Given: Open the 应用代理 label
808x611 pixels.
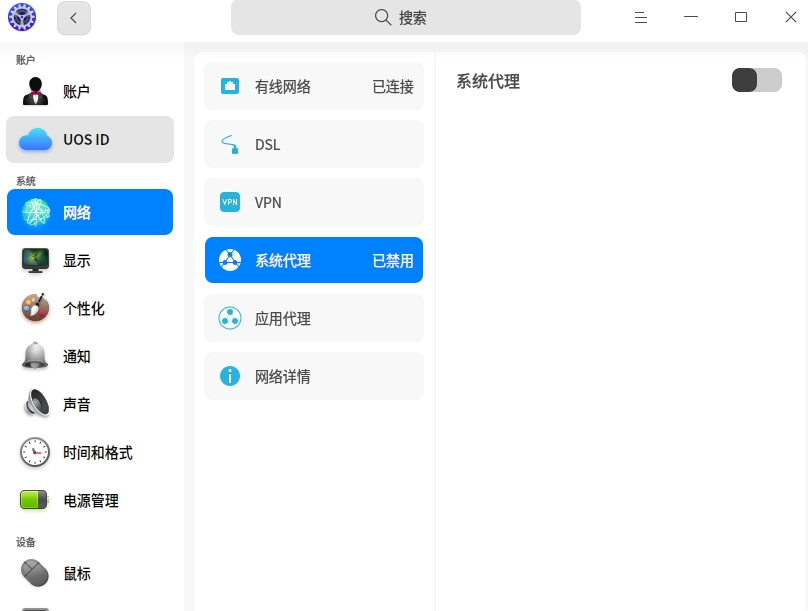Looking at the screenshot, I should click(x=282, y=319).
